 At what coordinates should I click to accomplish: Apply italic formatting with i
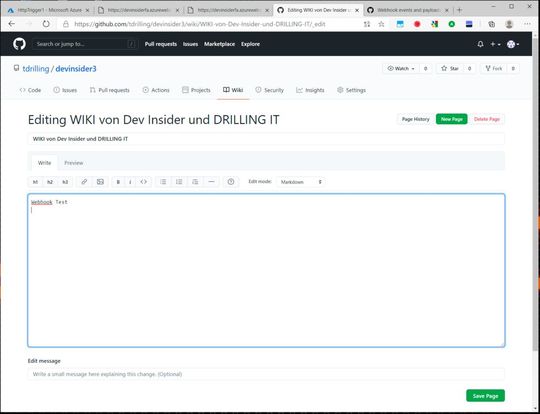coord(130,182)
